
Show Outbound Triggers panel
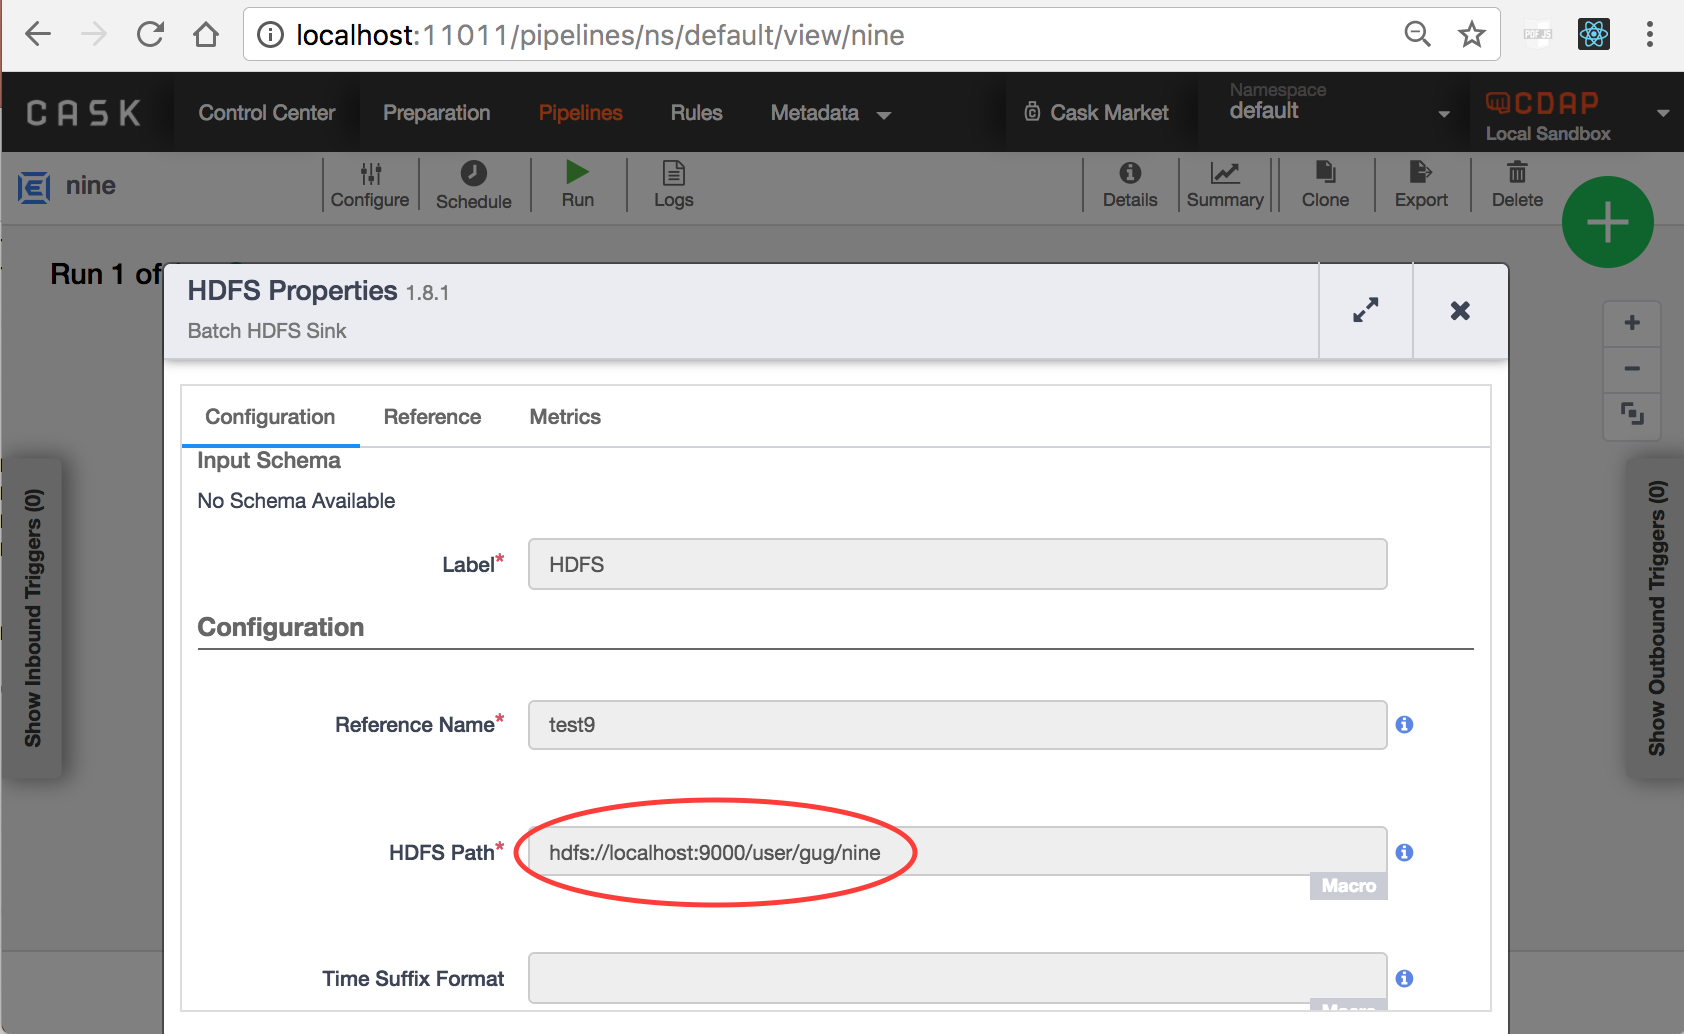(1656, 618)
